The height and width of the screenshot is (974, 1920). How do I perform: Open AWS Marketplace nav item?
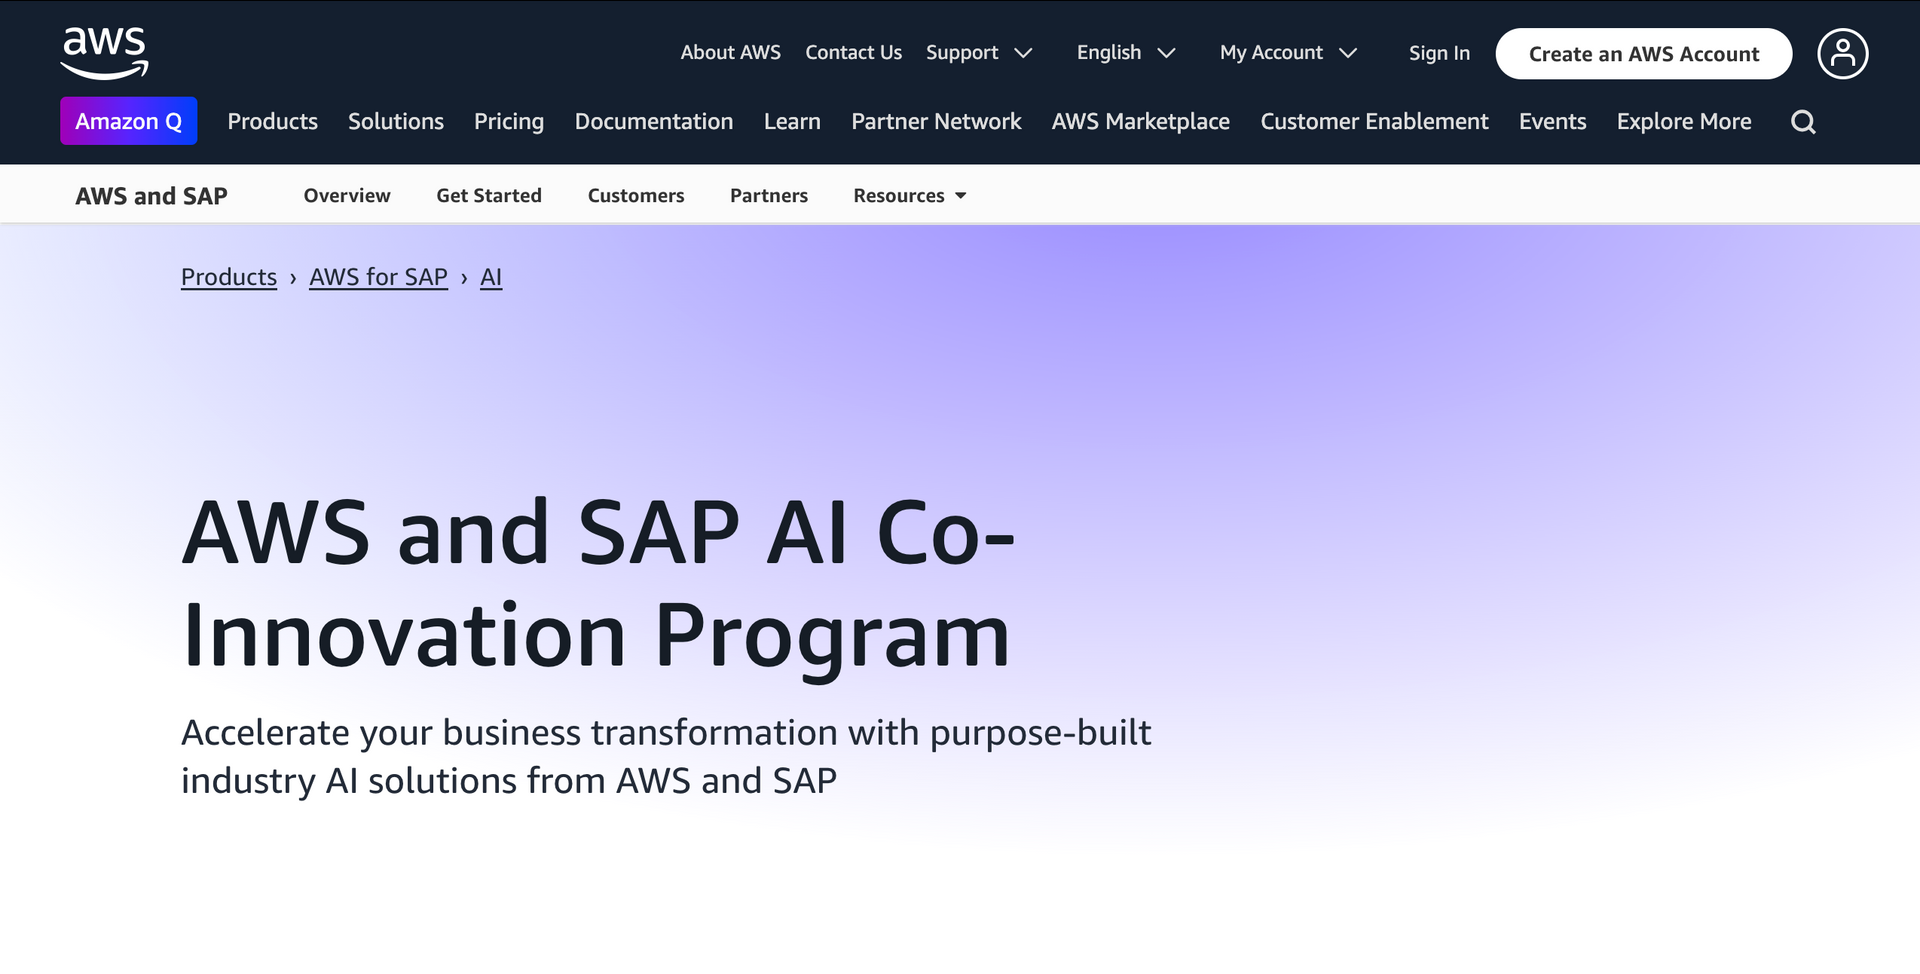(x=1140, y=122)
